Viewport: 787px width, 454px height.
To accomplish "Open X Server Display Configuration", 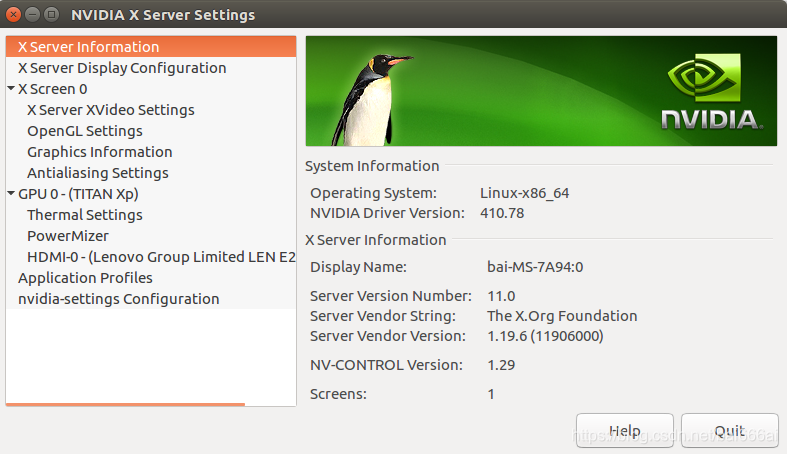I will pos(151,68).
